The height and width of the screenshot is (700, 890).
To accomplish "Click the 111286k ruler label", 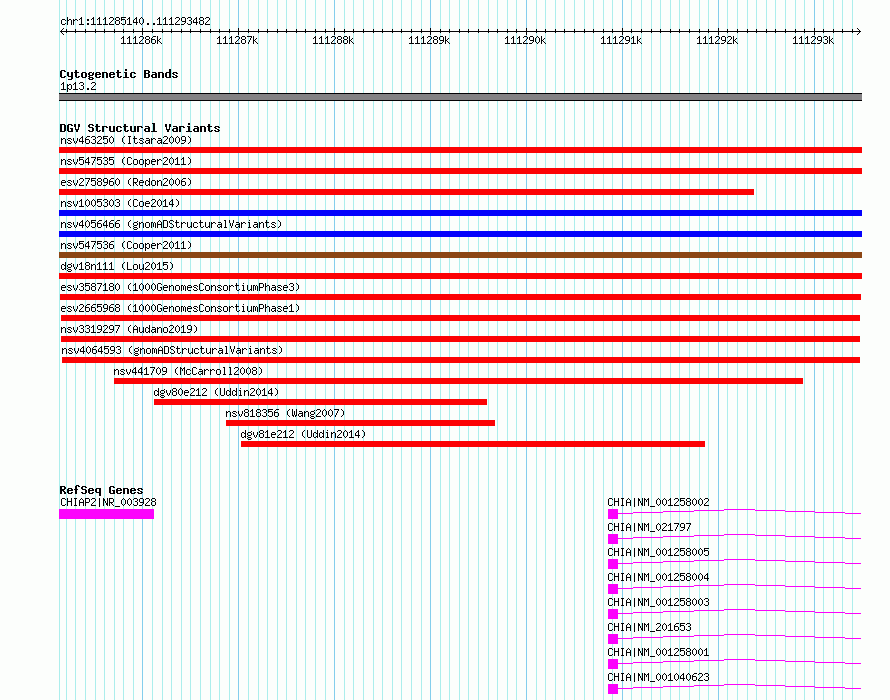I will click(141, 40).
